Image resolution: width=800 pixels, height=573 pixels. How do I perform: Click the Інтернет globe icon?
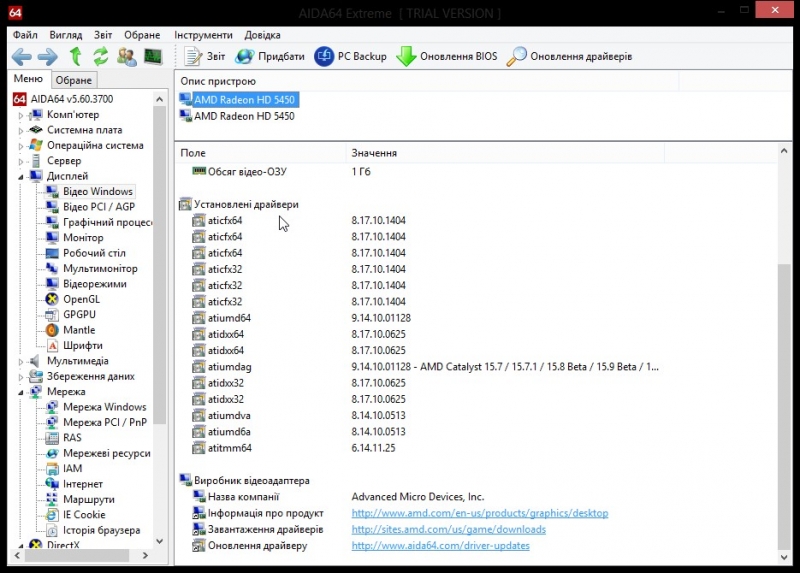[52, 484]
